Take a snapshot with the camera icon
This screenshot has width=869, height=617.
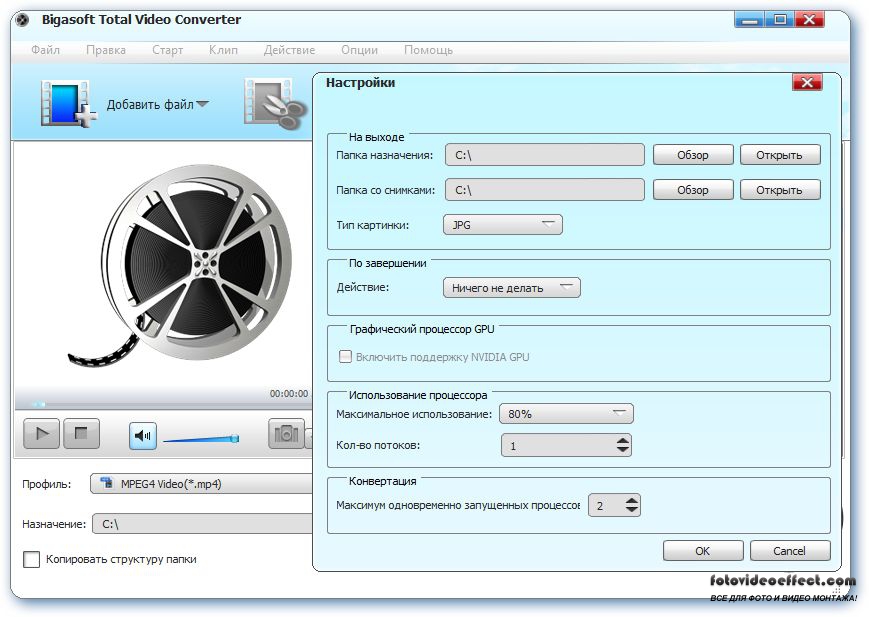pyautogui.click(x=286, y=434)
